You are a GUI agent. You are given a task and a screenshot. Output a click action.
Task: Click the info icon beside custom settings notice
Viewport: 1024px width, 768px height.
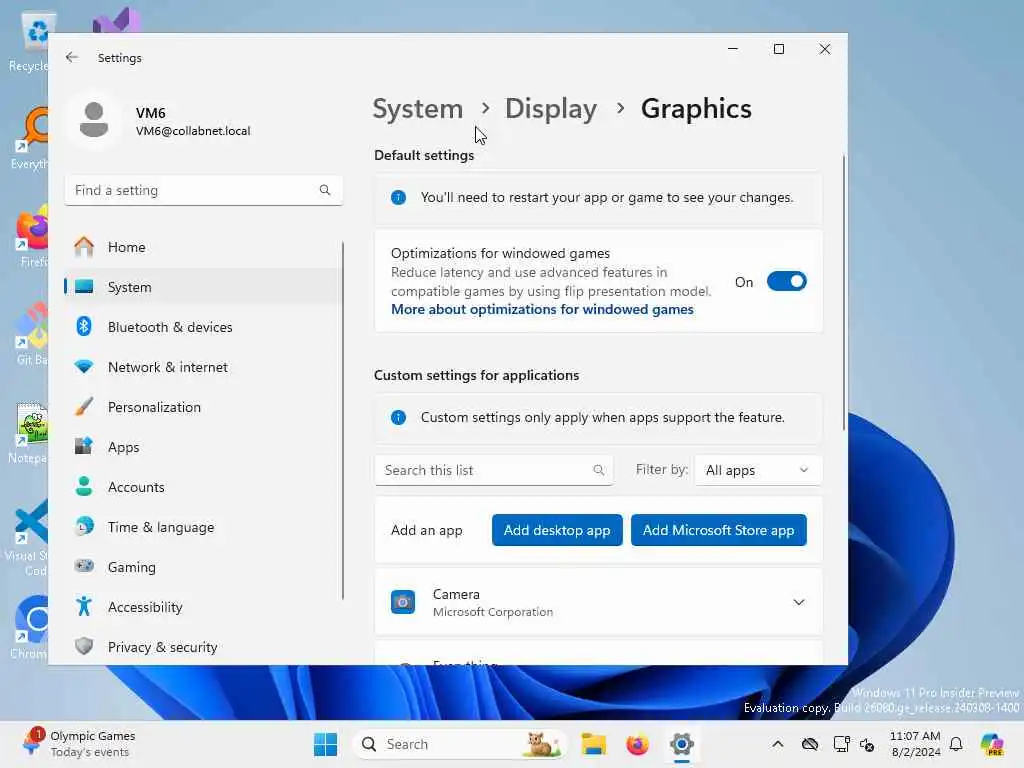(x=398, y=417)
